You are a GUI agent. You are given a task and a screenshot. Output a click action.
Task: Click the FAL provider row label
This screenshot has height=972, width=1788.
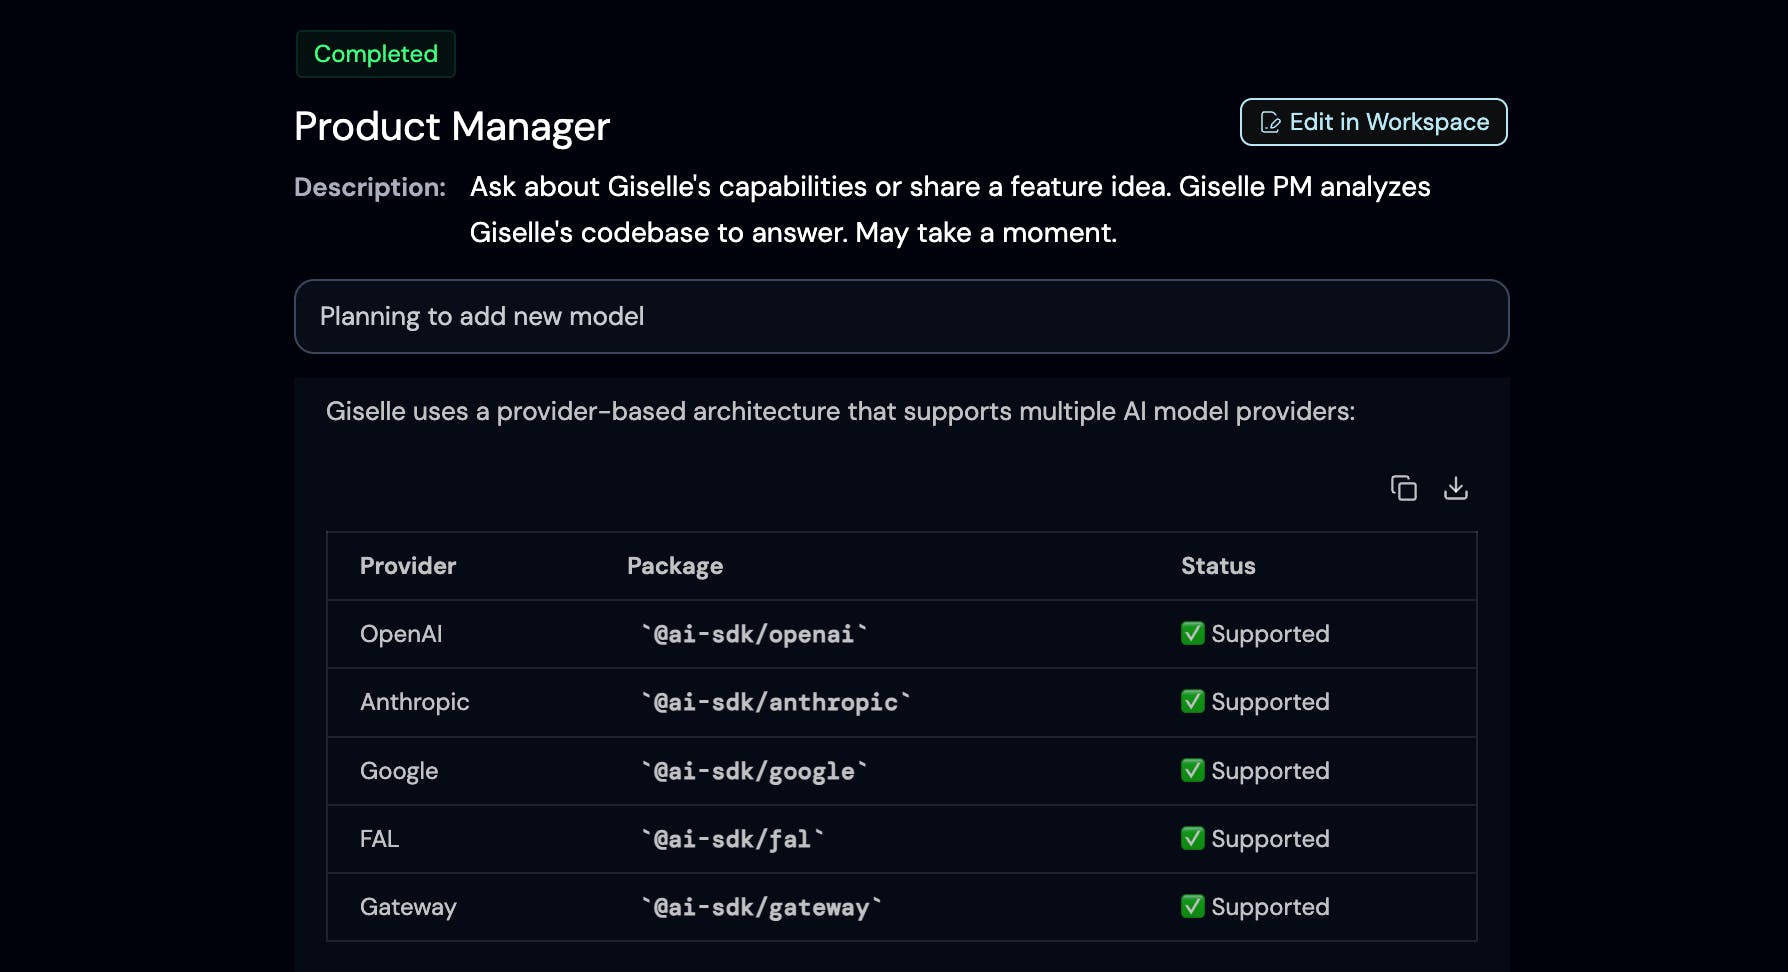(379, 839)
